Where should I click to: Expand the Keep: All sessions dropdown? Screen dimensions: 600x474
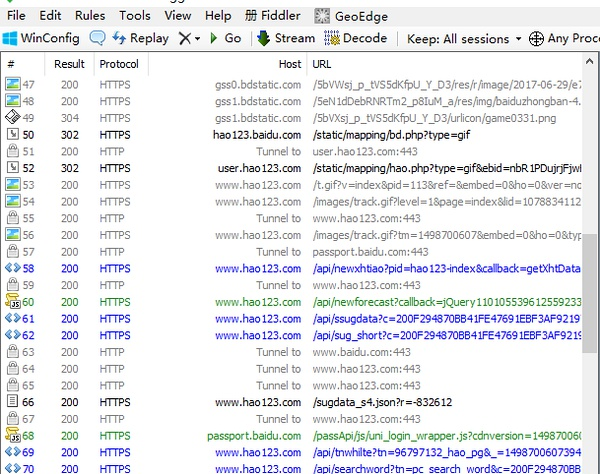[460, 38]
